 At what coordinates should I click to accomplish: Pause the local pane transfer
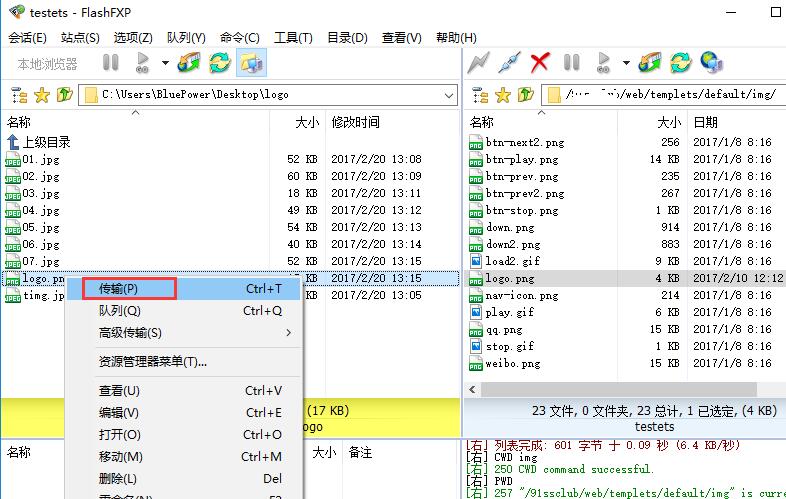point(111,63)
